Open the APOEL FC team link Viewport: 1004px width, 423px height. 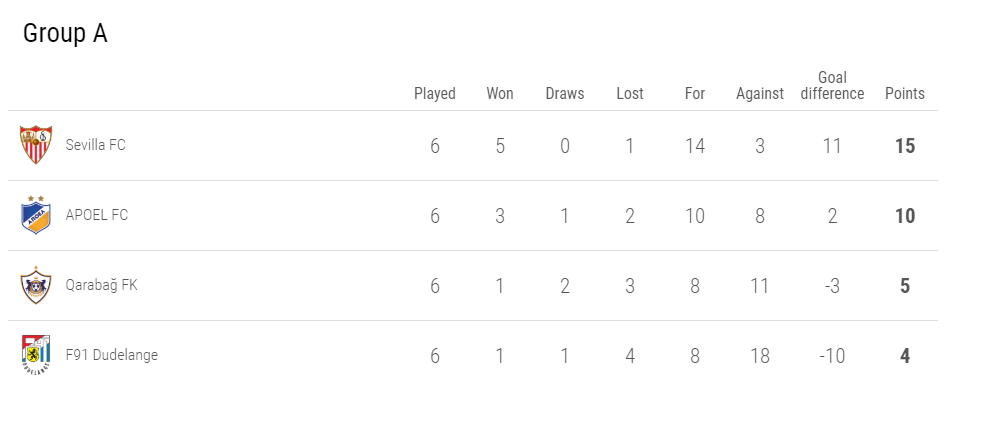97,215
